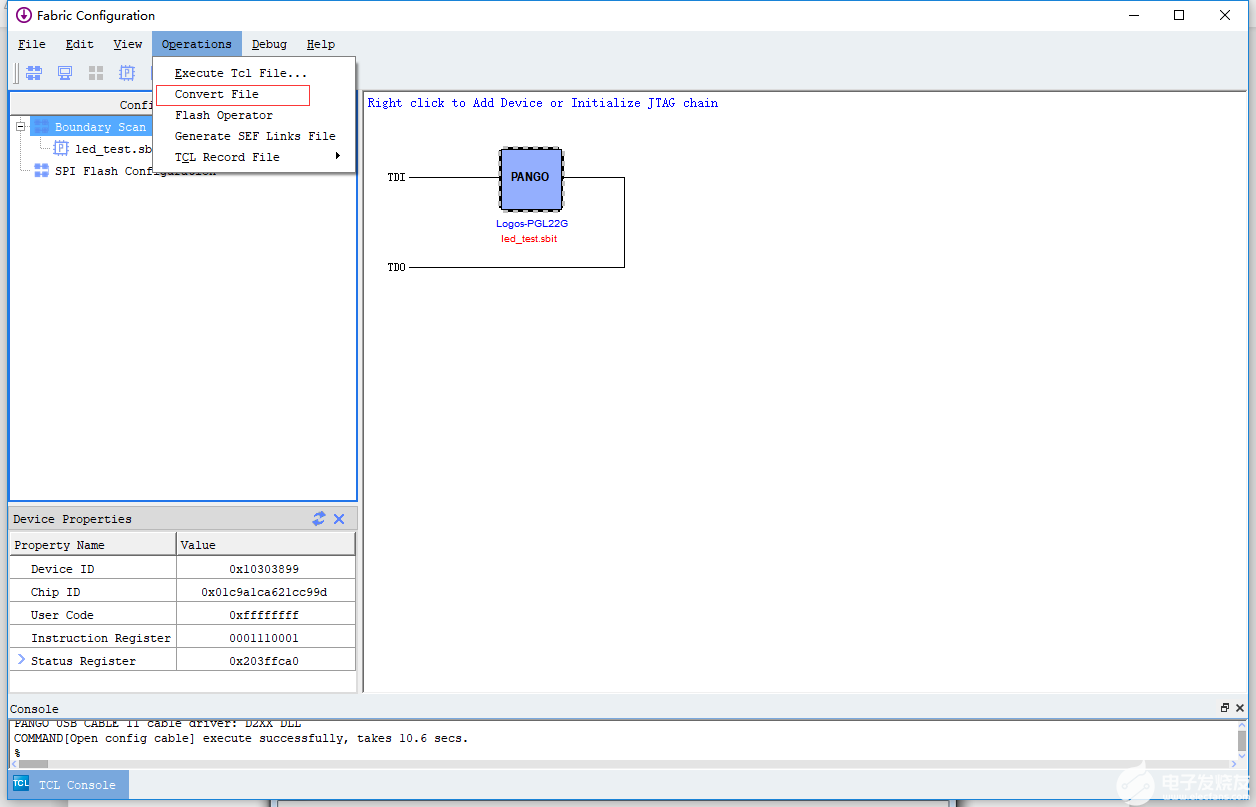Collapse the Boundary Scan tree node
This screenshot has width=1256, height=807.
point(20,127)
